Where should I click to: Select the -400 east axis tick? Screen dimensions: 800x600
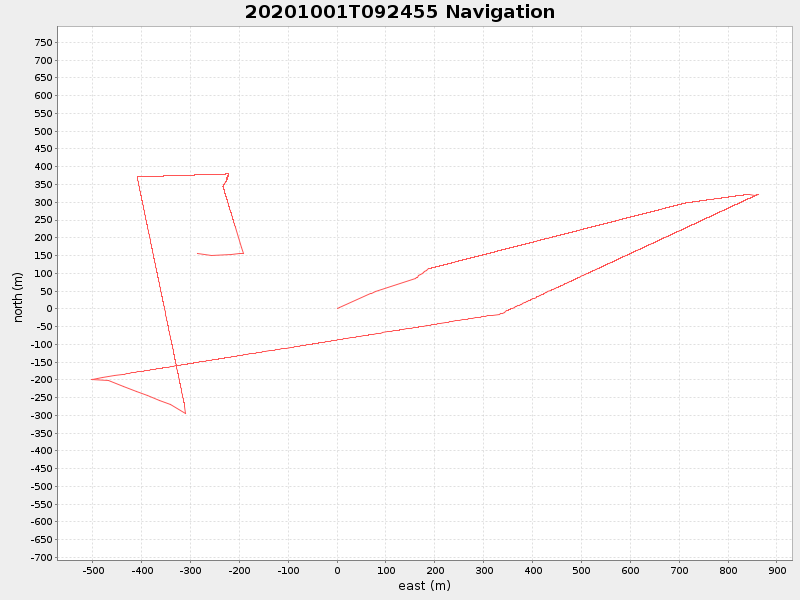coord(141,570)
